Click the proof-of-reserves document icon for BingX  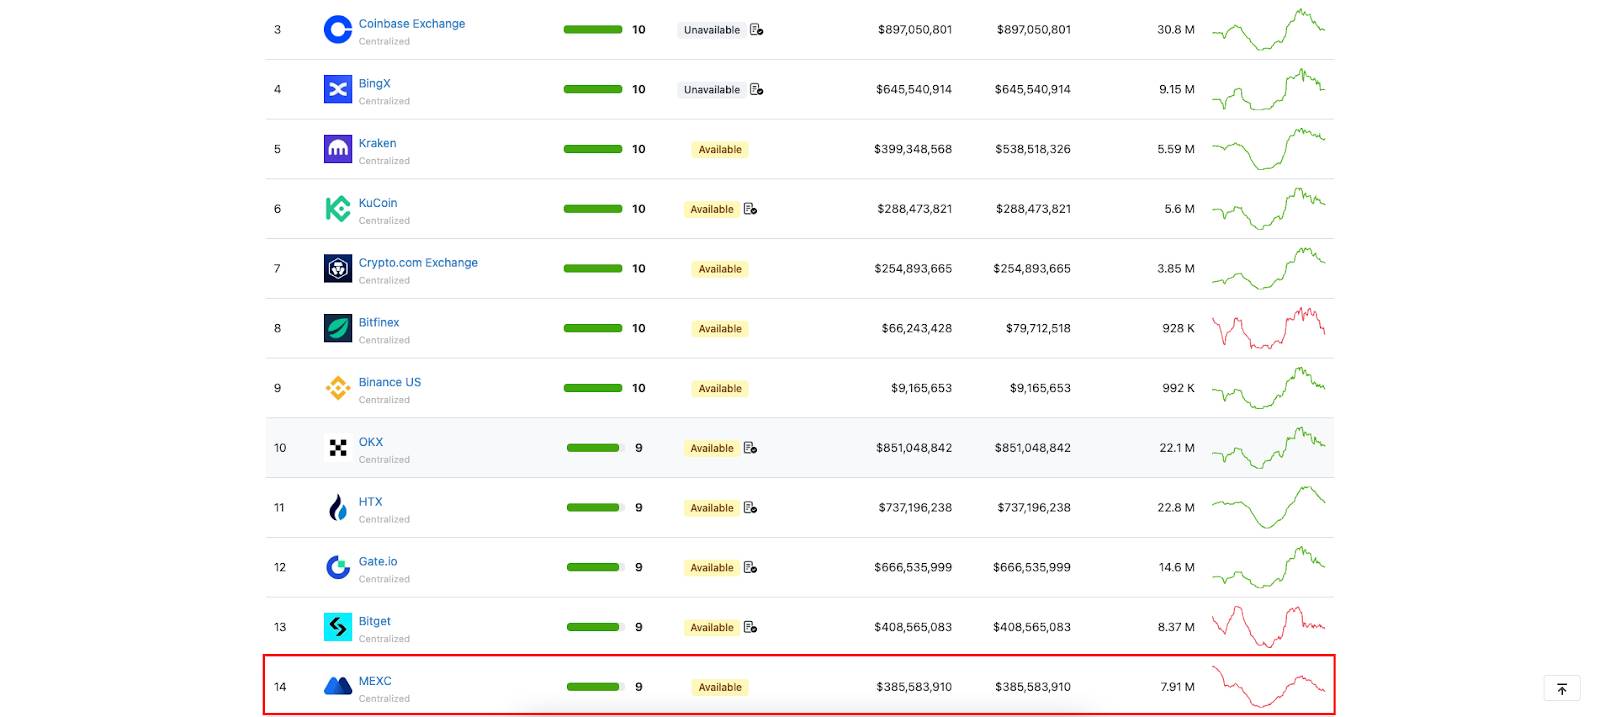(x=757, y=89)
